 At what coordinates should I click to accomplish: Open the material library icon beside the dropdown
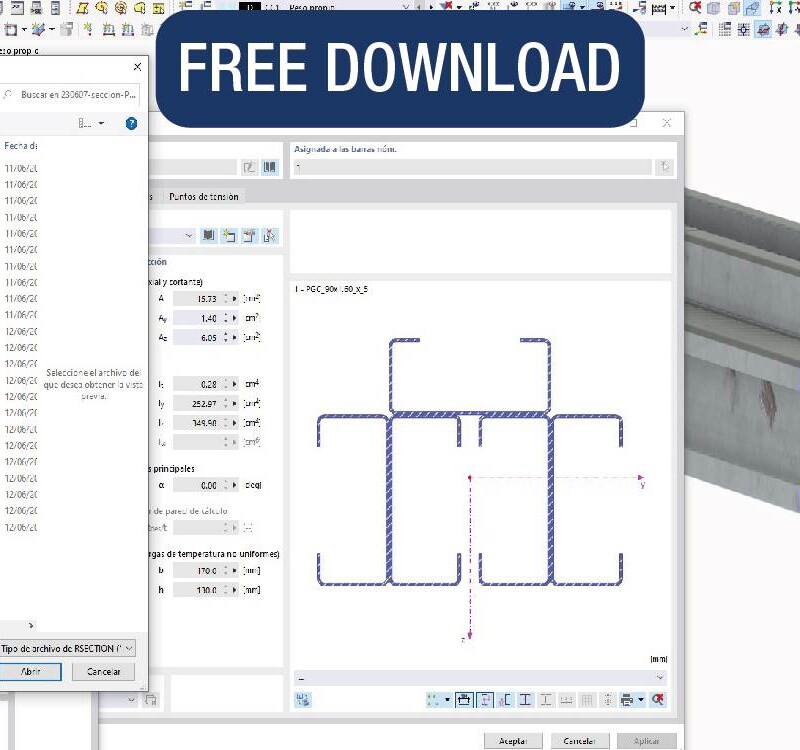pyautogui.click(x=209, y=236)
